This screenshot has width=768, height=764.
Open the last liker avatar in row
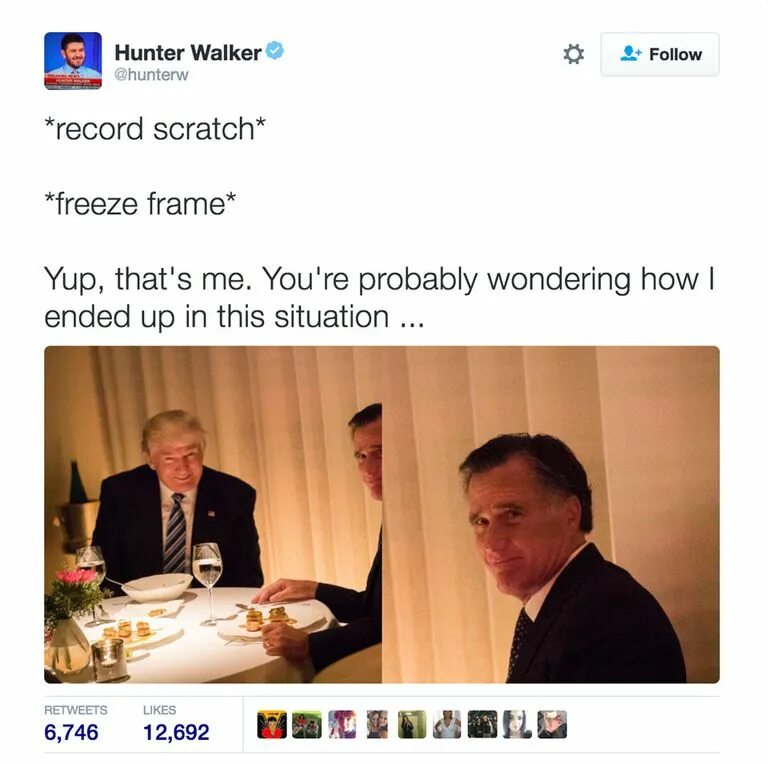(552, 724)
